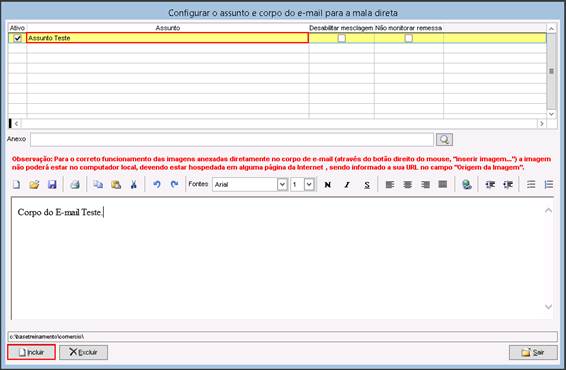Click the Não monitorar remessa column header

409,28
